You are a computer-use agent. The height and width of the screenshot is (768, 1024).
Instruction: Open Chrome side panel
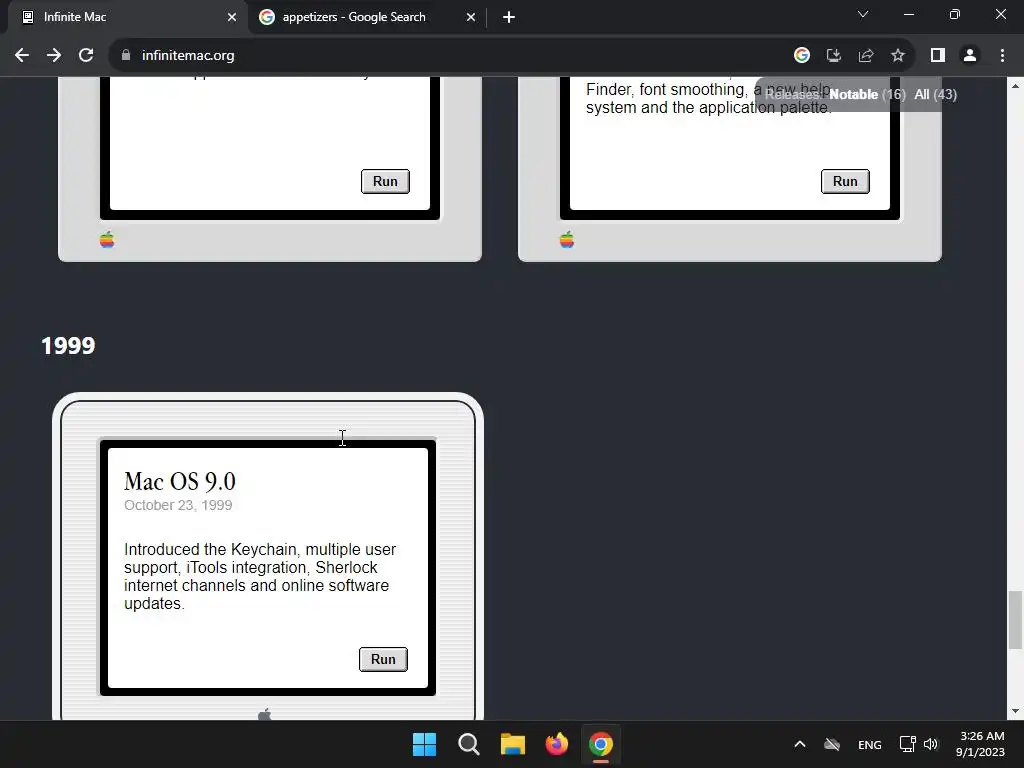coord(938,56)
